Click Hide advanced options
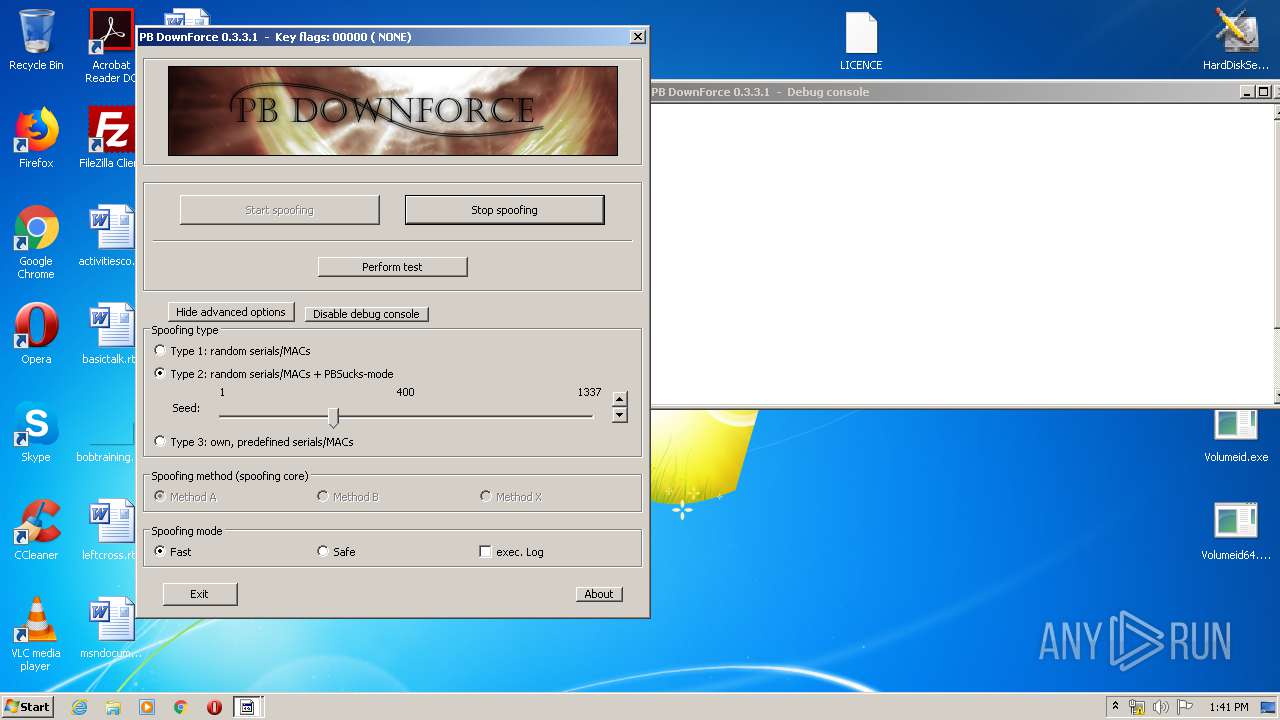1280x720 pixels. click(231, 312)
